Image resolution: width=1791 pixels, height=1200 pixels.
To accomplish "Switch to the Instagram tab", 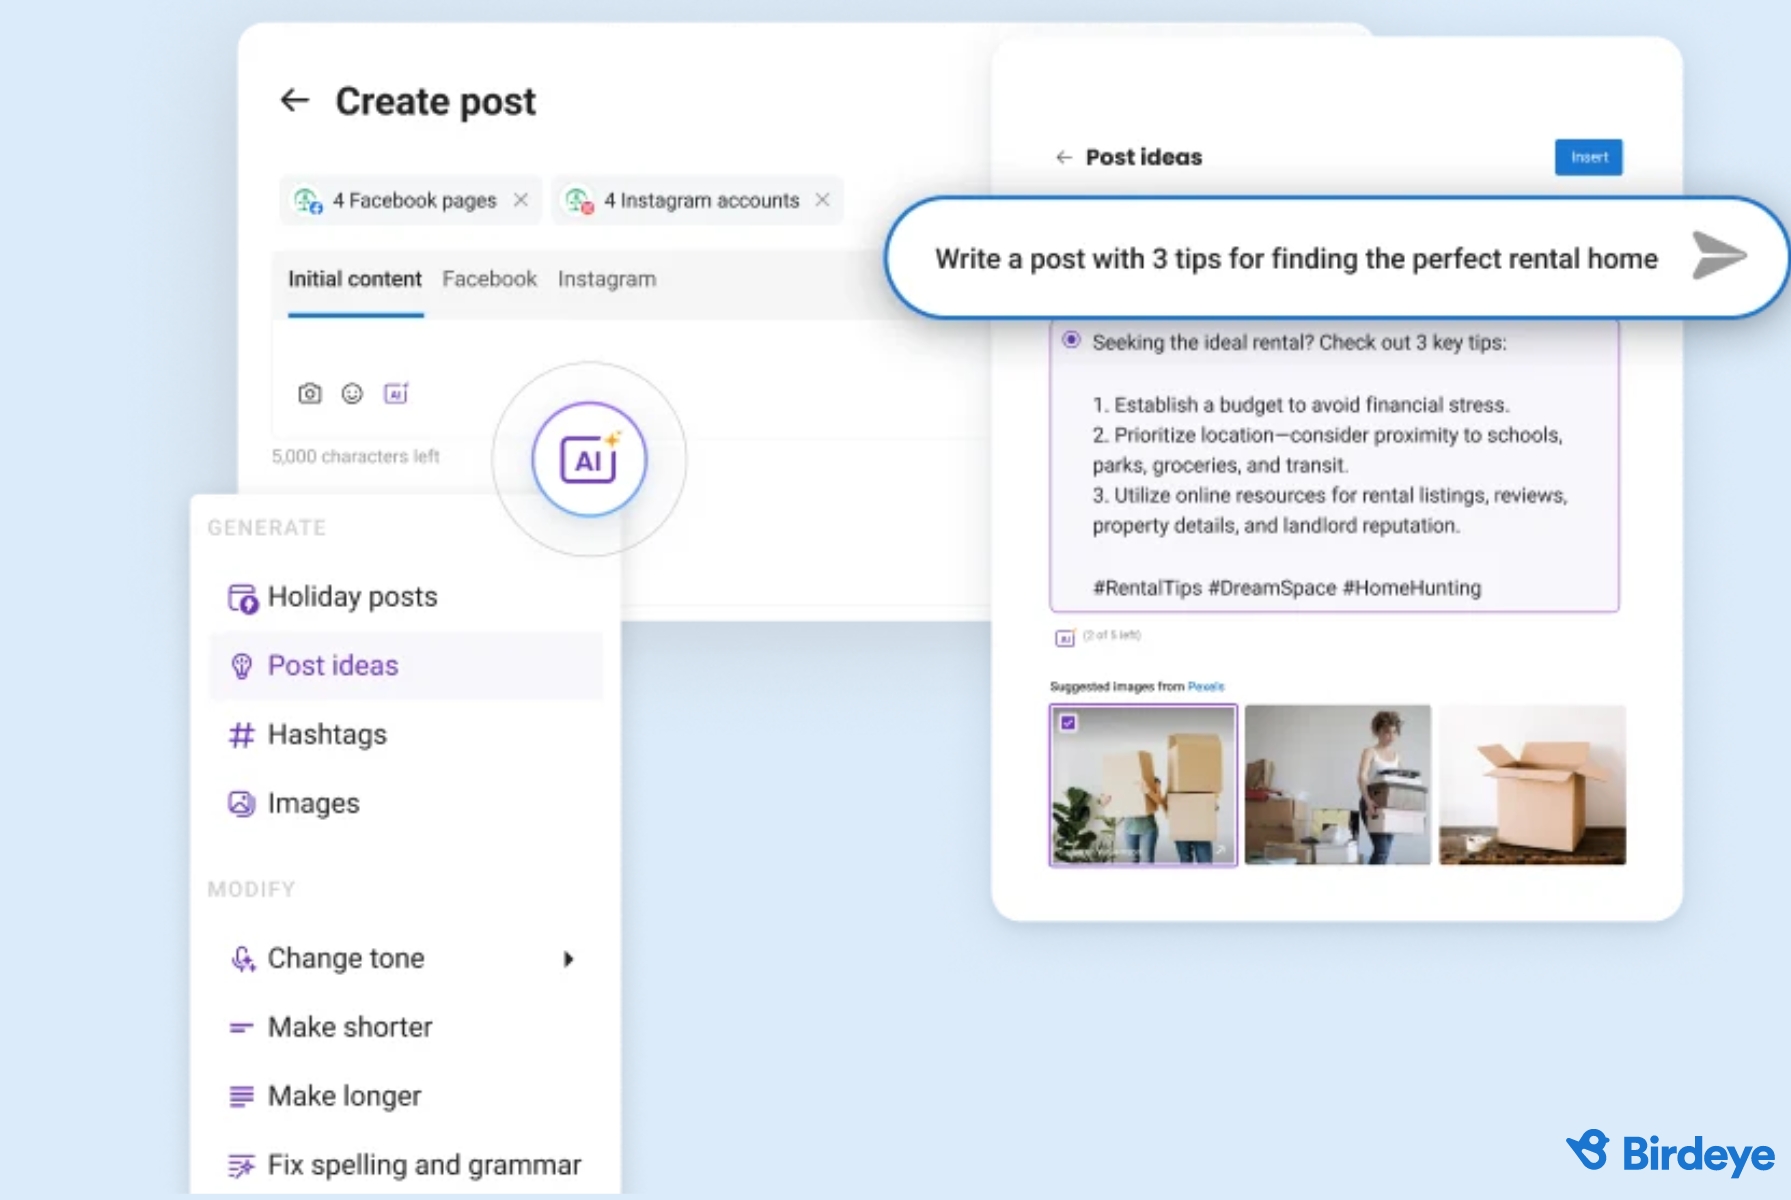I will [606, 279].
